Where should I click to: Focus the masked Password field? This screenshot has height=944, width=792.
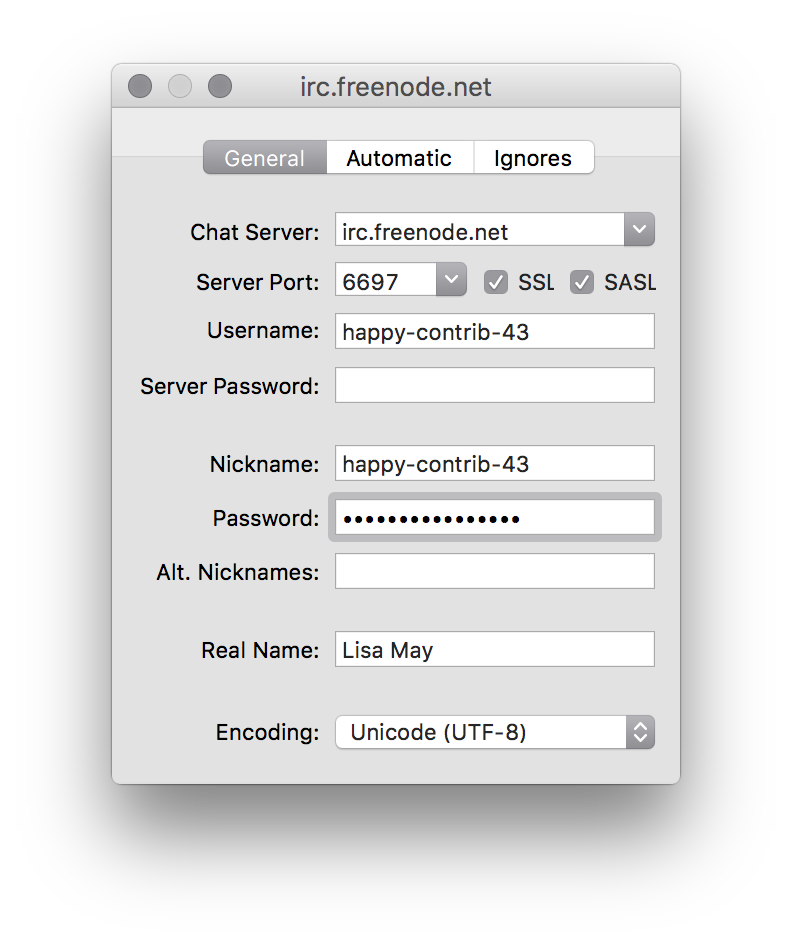click(494, 518)
